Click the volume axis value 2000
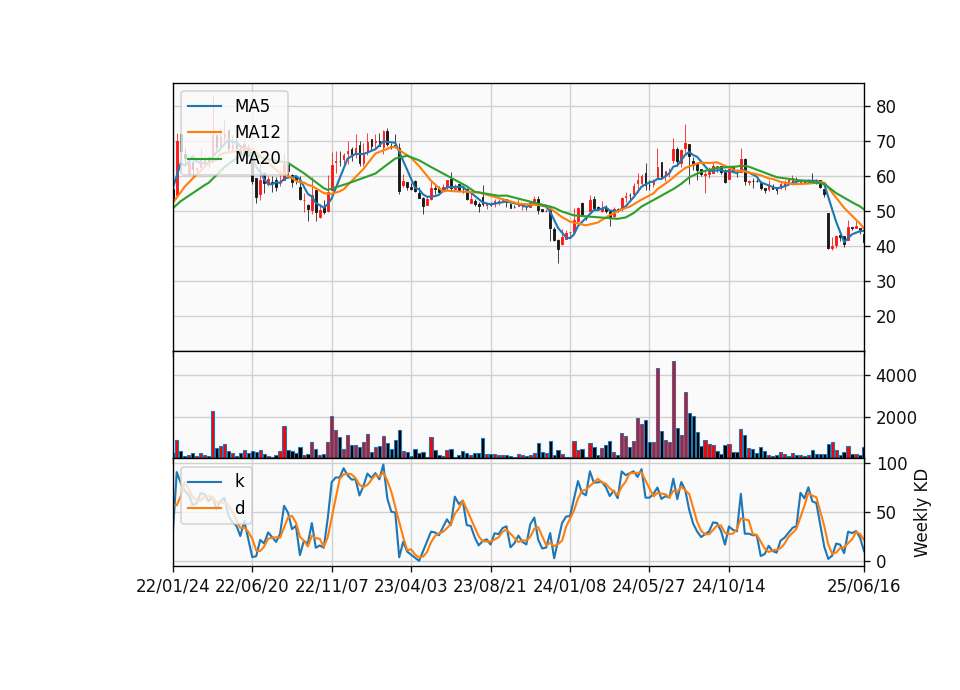960x690 pixels. click(x=896, y=418)
